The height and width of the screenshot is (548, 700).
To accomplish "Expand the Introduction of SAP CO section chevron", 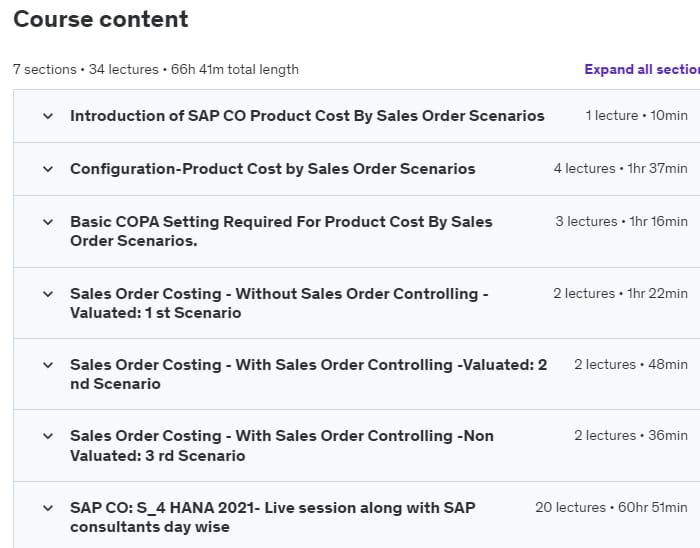I will (x=48, y=116).
